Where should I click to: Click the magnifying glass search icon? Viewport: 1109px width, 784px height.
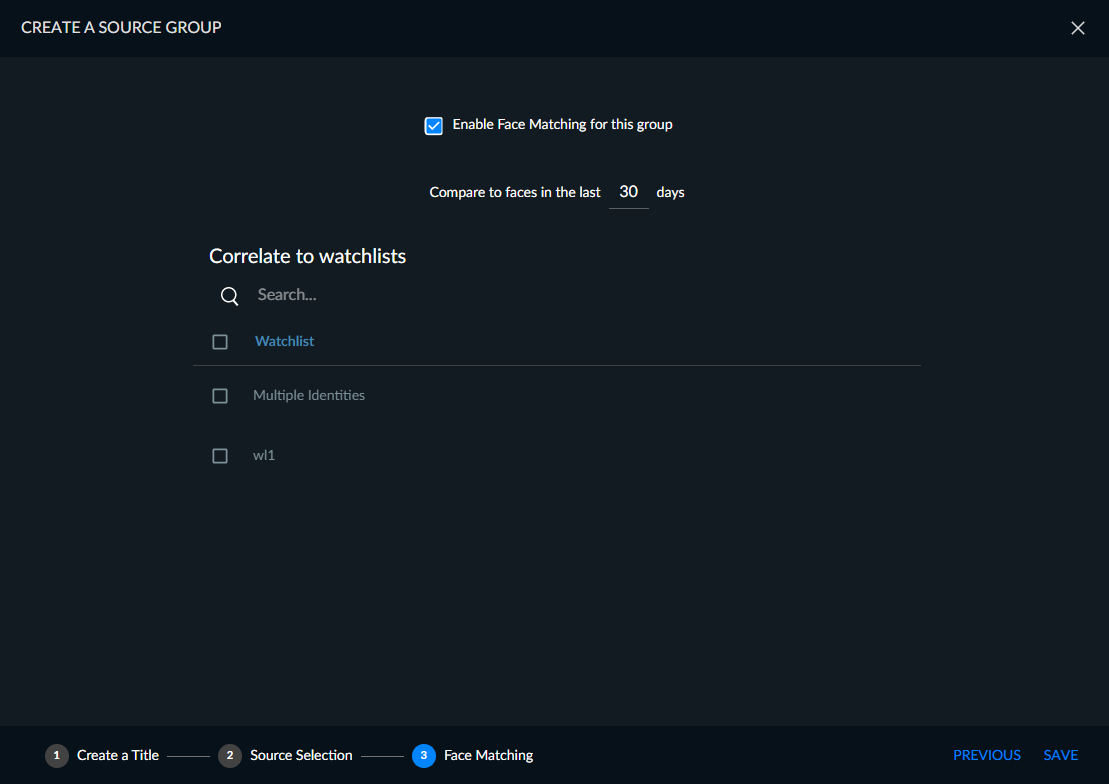point(229,296)
